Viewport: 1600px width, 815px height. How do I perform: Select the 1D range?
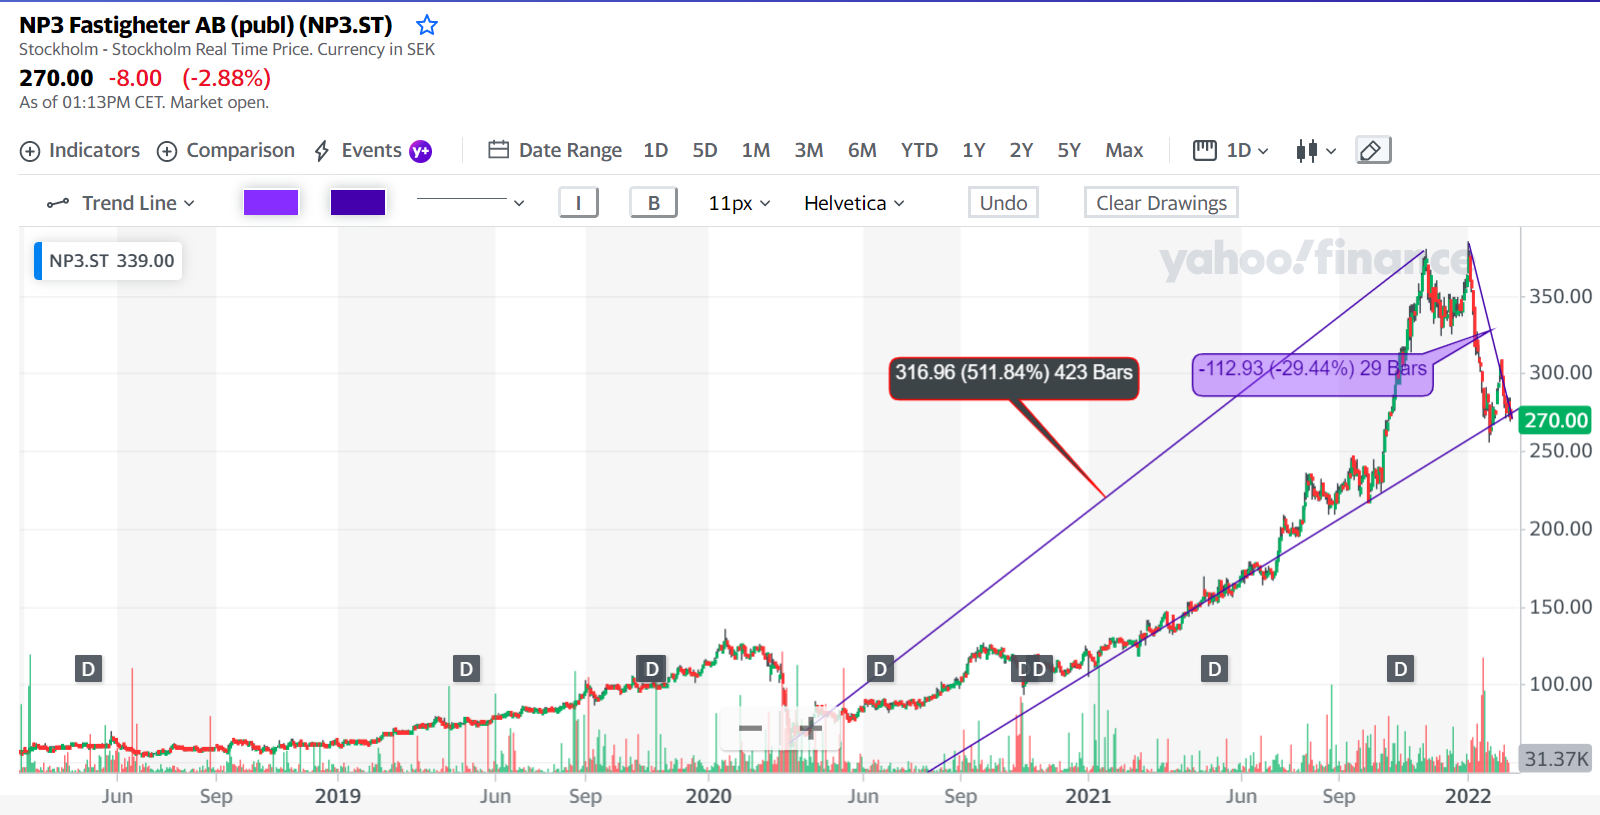pyautogui.click(x=656, y=150)
